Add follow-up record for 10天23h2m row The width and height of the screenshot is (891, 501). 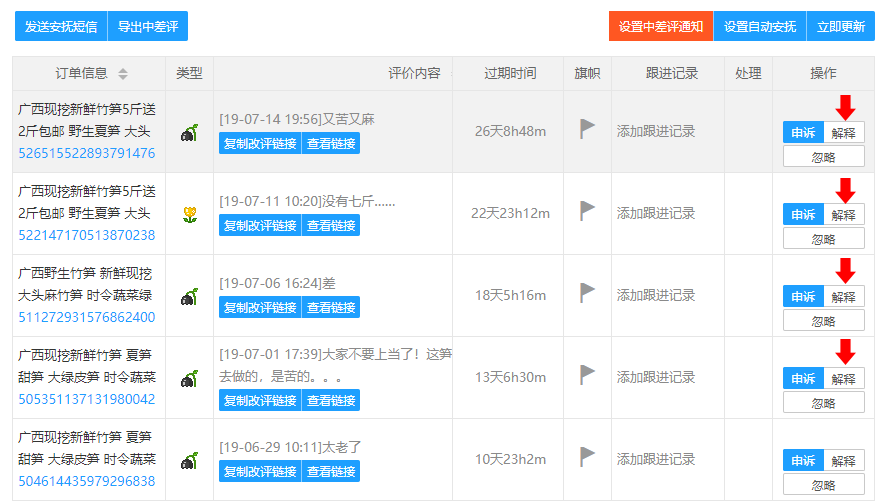coord(656,459)
